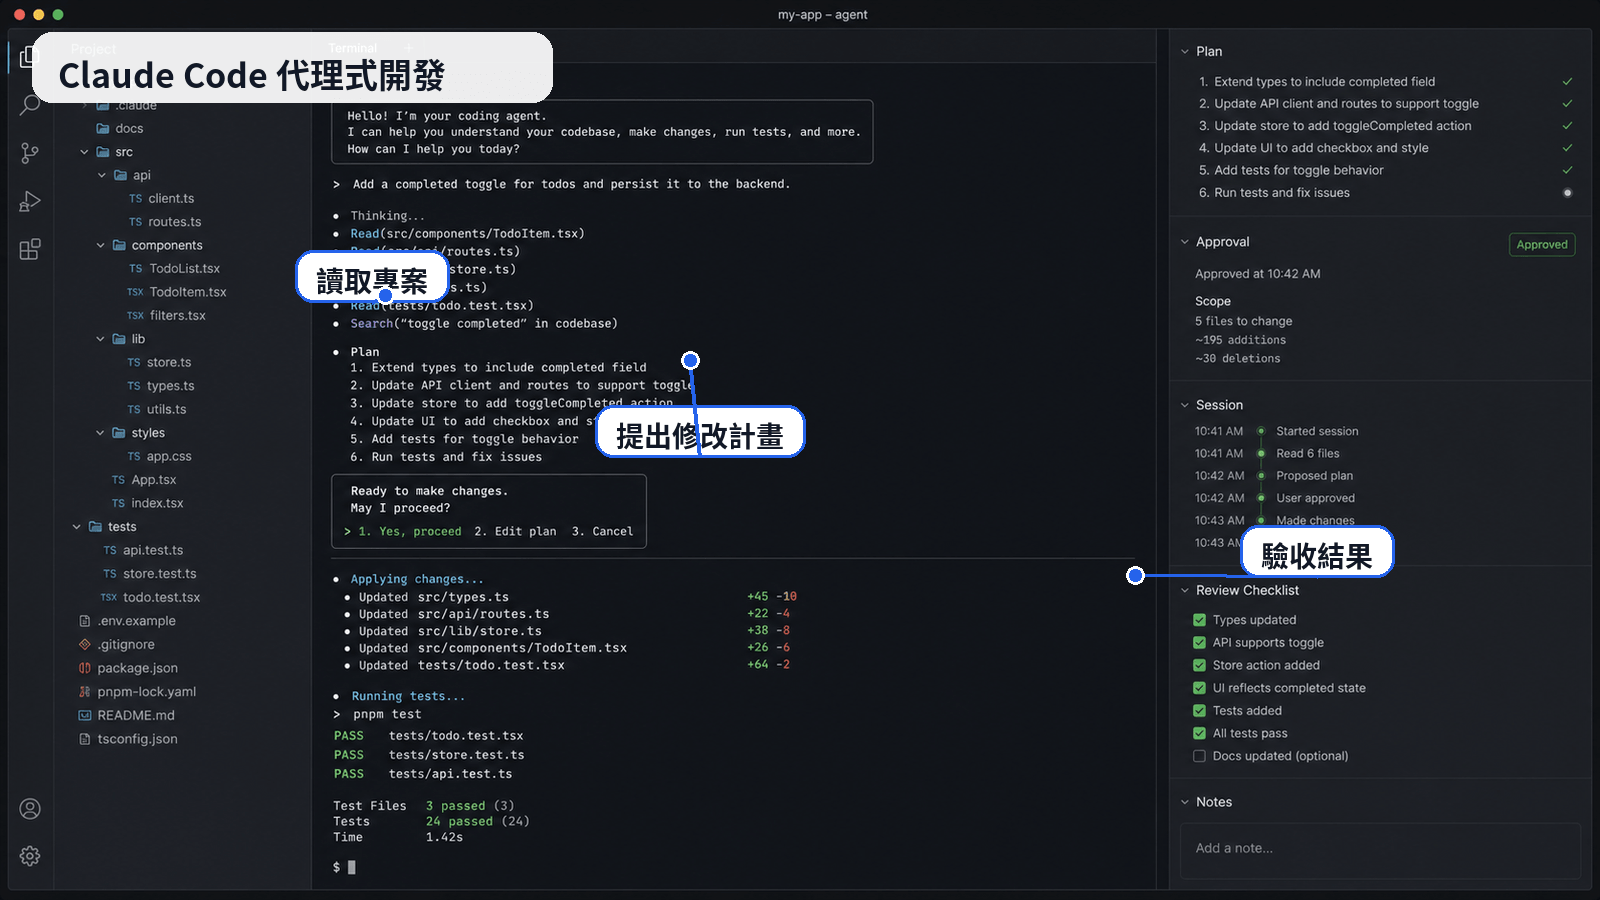Click the package.json file icon
This screenshot has width=1600, height=900.
85,668
